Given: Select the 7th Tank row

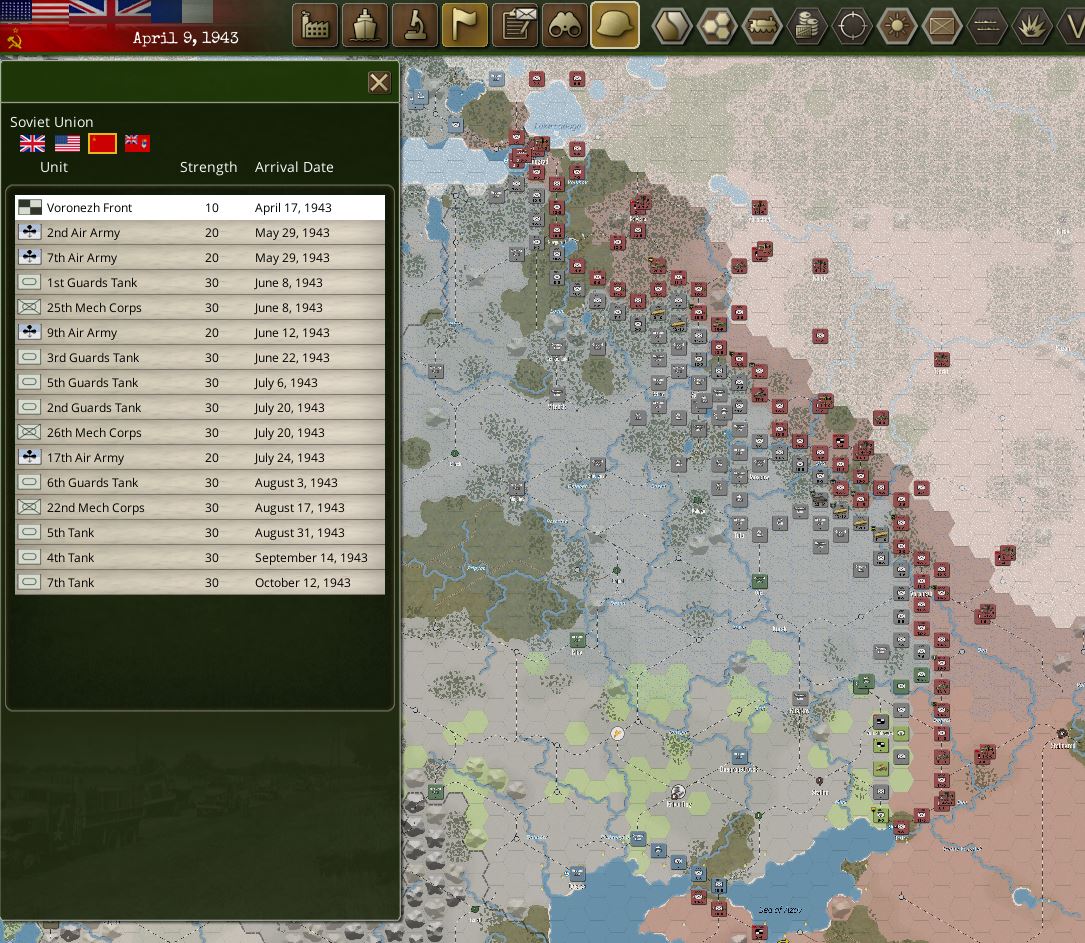Looking at the screenshot, I should click(200, 582).
